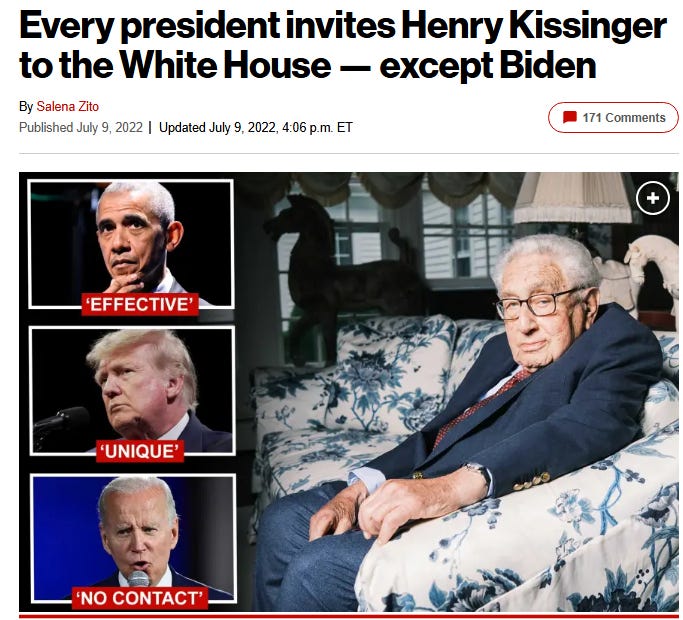Click the red 'UNIQUE' caption tag
Screen dimensions: 683x620
pyautogui.click(x=140, y=451)
